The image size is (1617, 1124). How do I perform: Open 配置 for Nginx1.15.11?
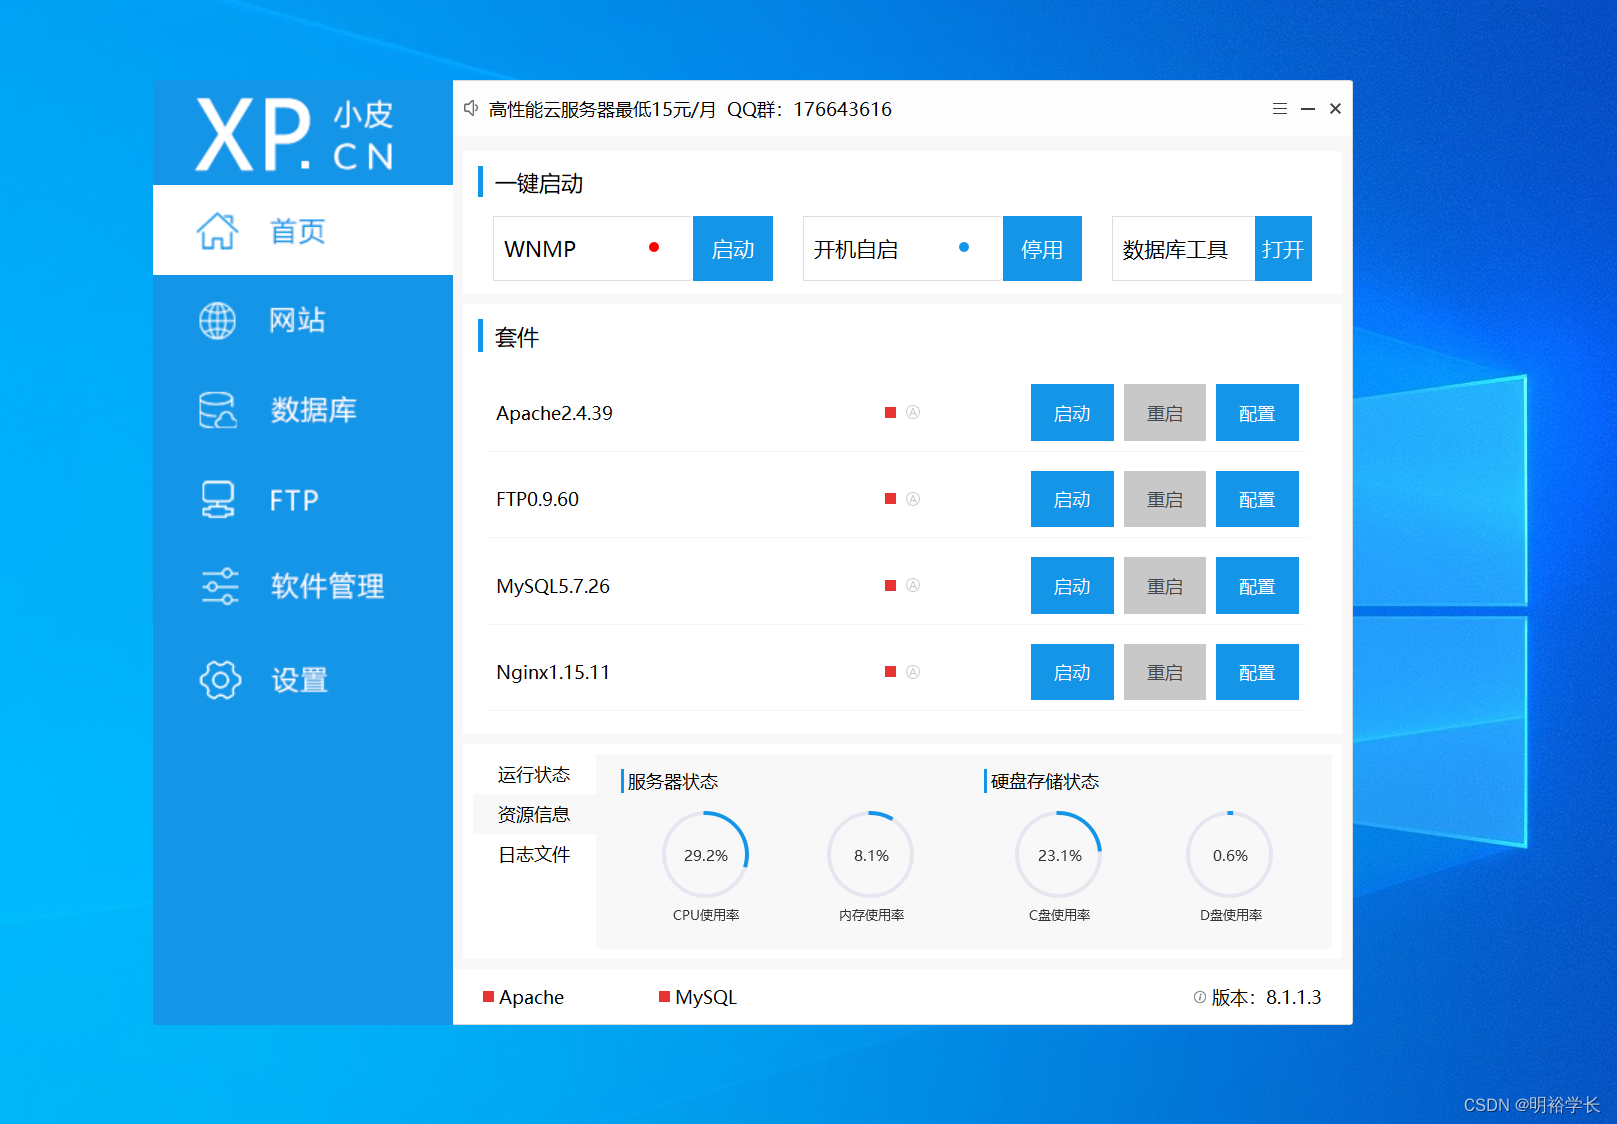coord(1257,672)
